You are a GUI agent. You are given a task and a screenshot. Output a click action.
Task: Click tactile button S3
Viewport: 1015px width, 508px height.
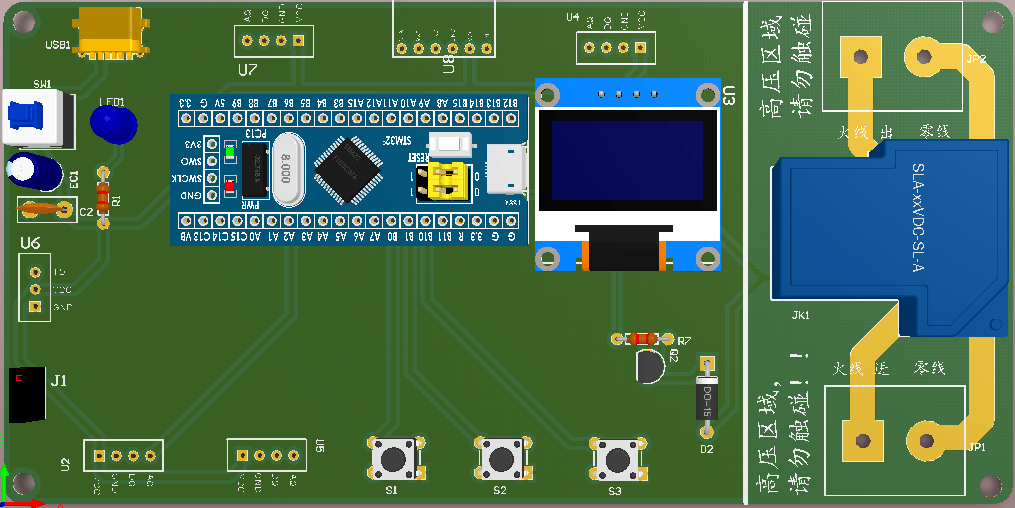pos(618,459)
